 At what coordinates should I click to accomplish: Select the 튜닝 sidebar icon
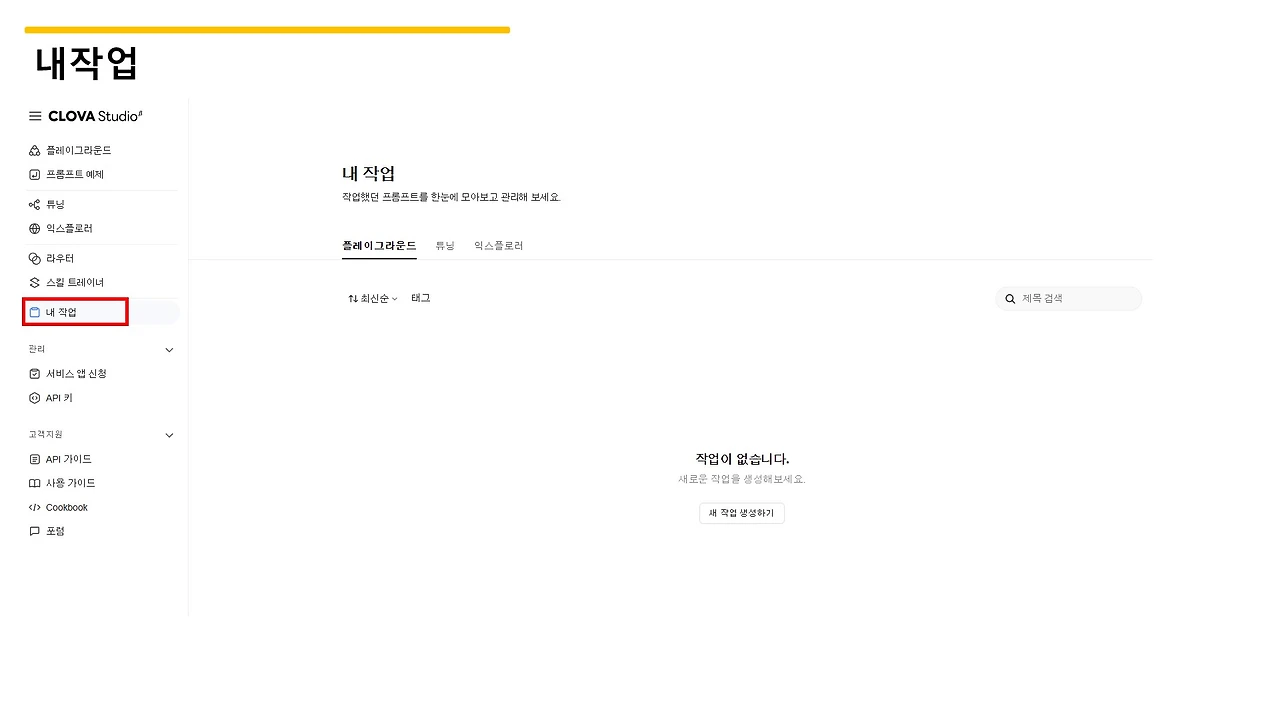(x=34, y=204)
